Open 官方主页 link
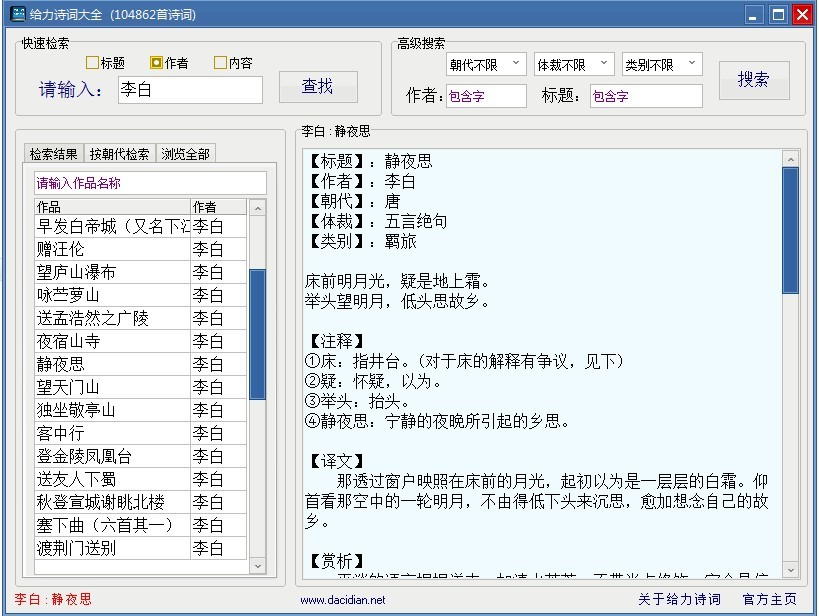The image size is (819, 616). pos(769,599)
